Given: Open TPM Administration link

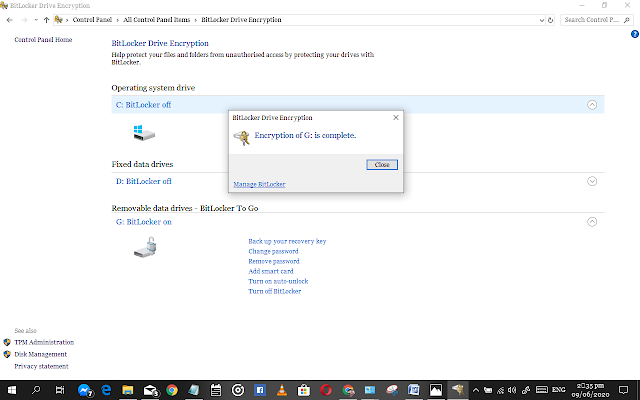Looking at the screenshot, I should 44,342.
